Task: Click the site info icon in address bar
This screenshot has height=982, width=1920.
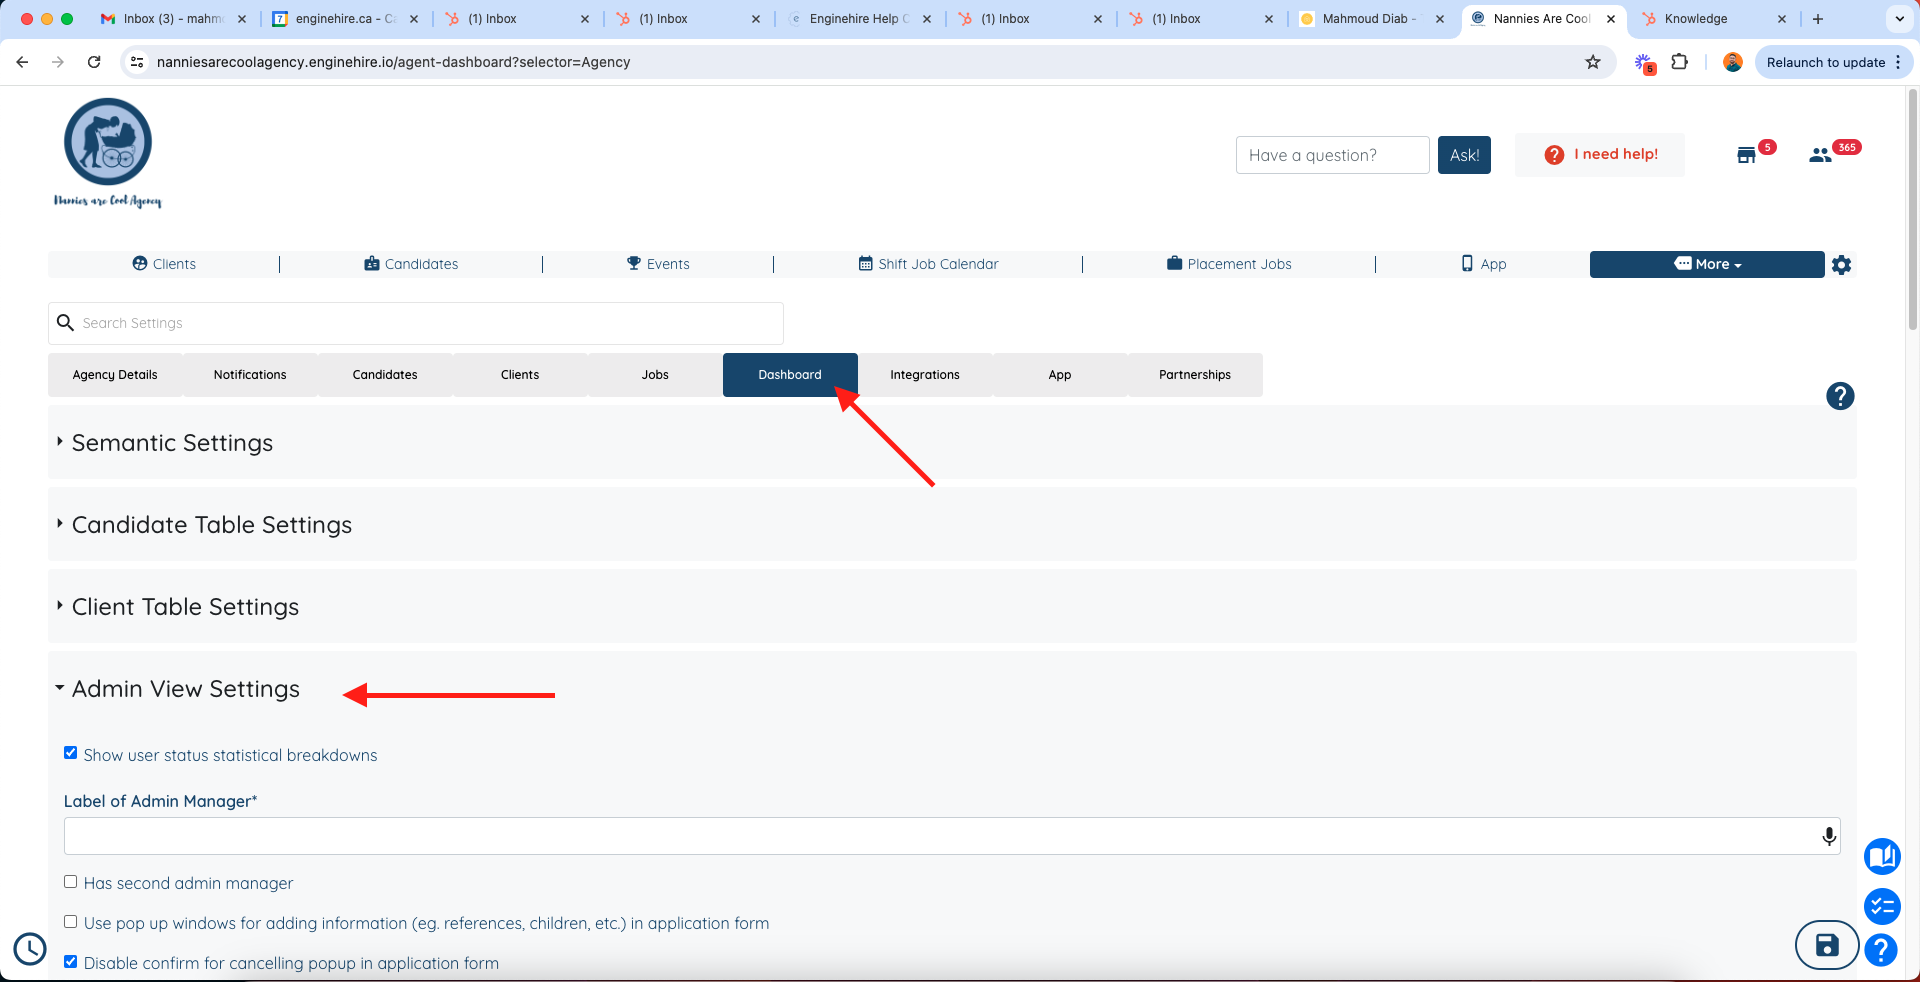Action: click(x=138, y=62)
